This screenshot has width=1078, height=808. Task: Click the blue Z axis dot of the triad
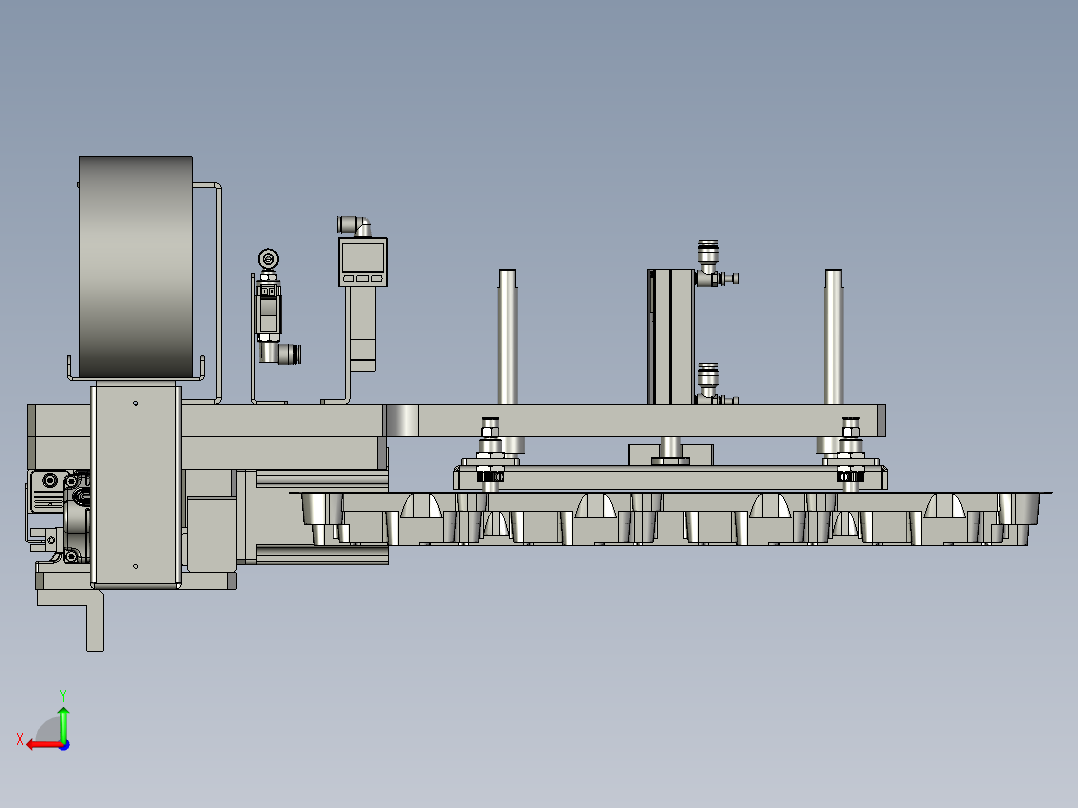point(64,745)
